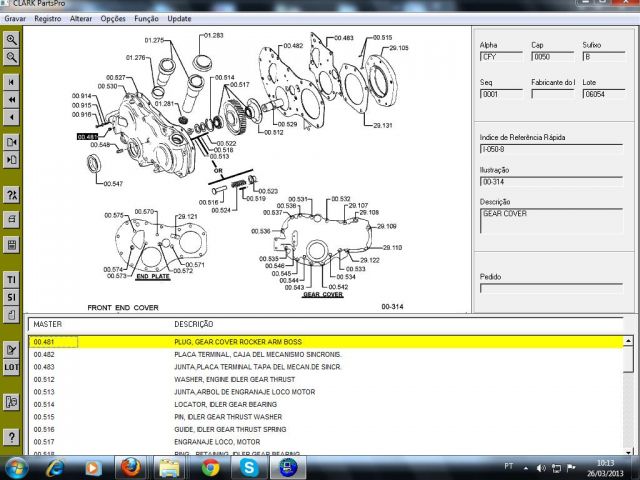Select row 00.516 GUIDE, IDLER GEAR THRUST

[326, 429]
